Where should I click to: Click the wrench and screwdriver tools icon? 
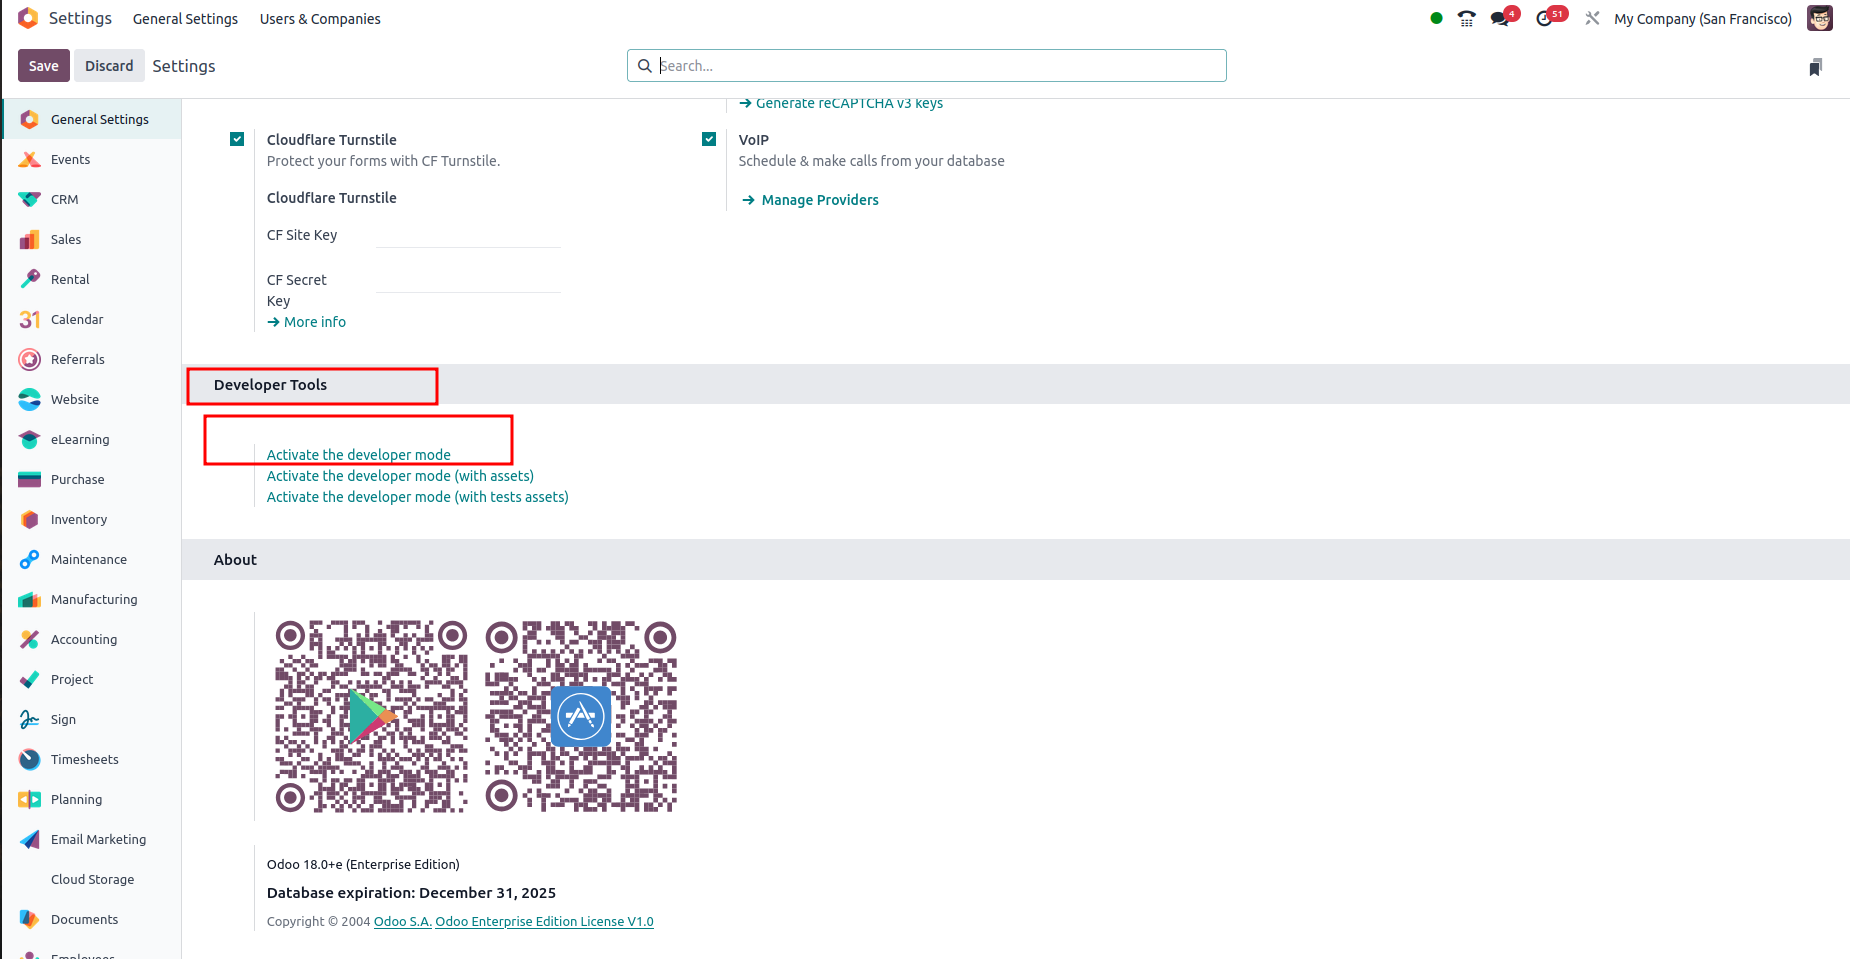[1592, 18]
